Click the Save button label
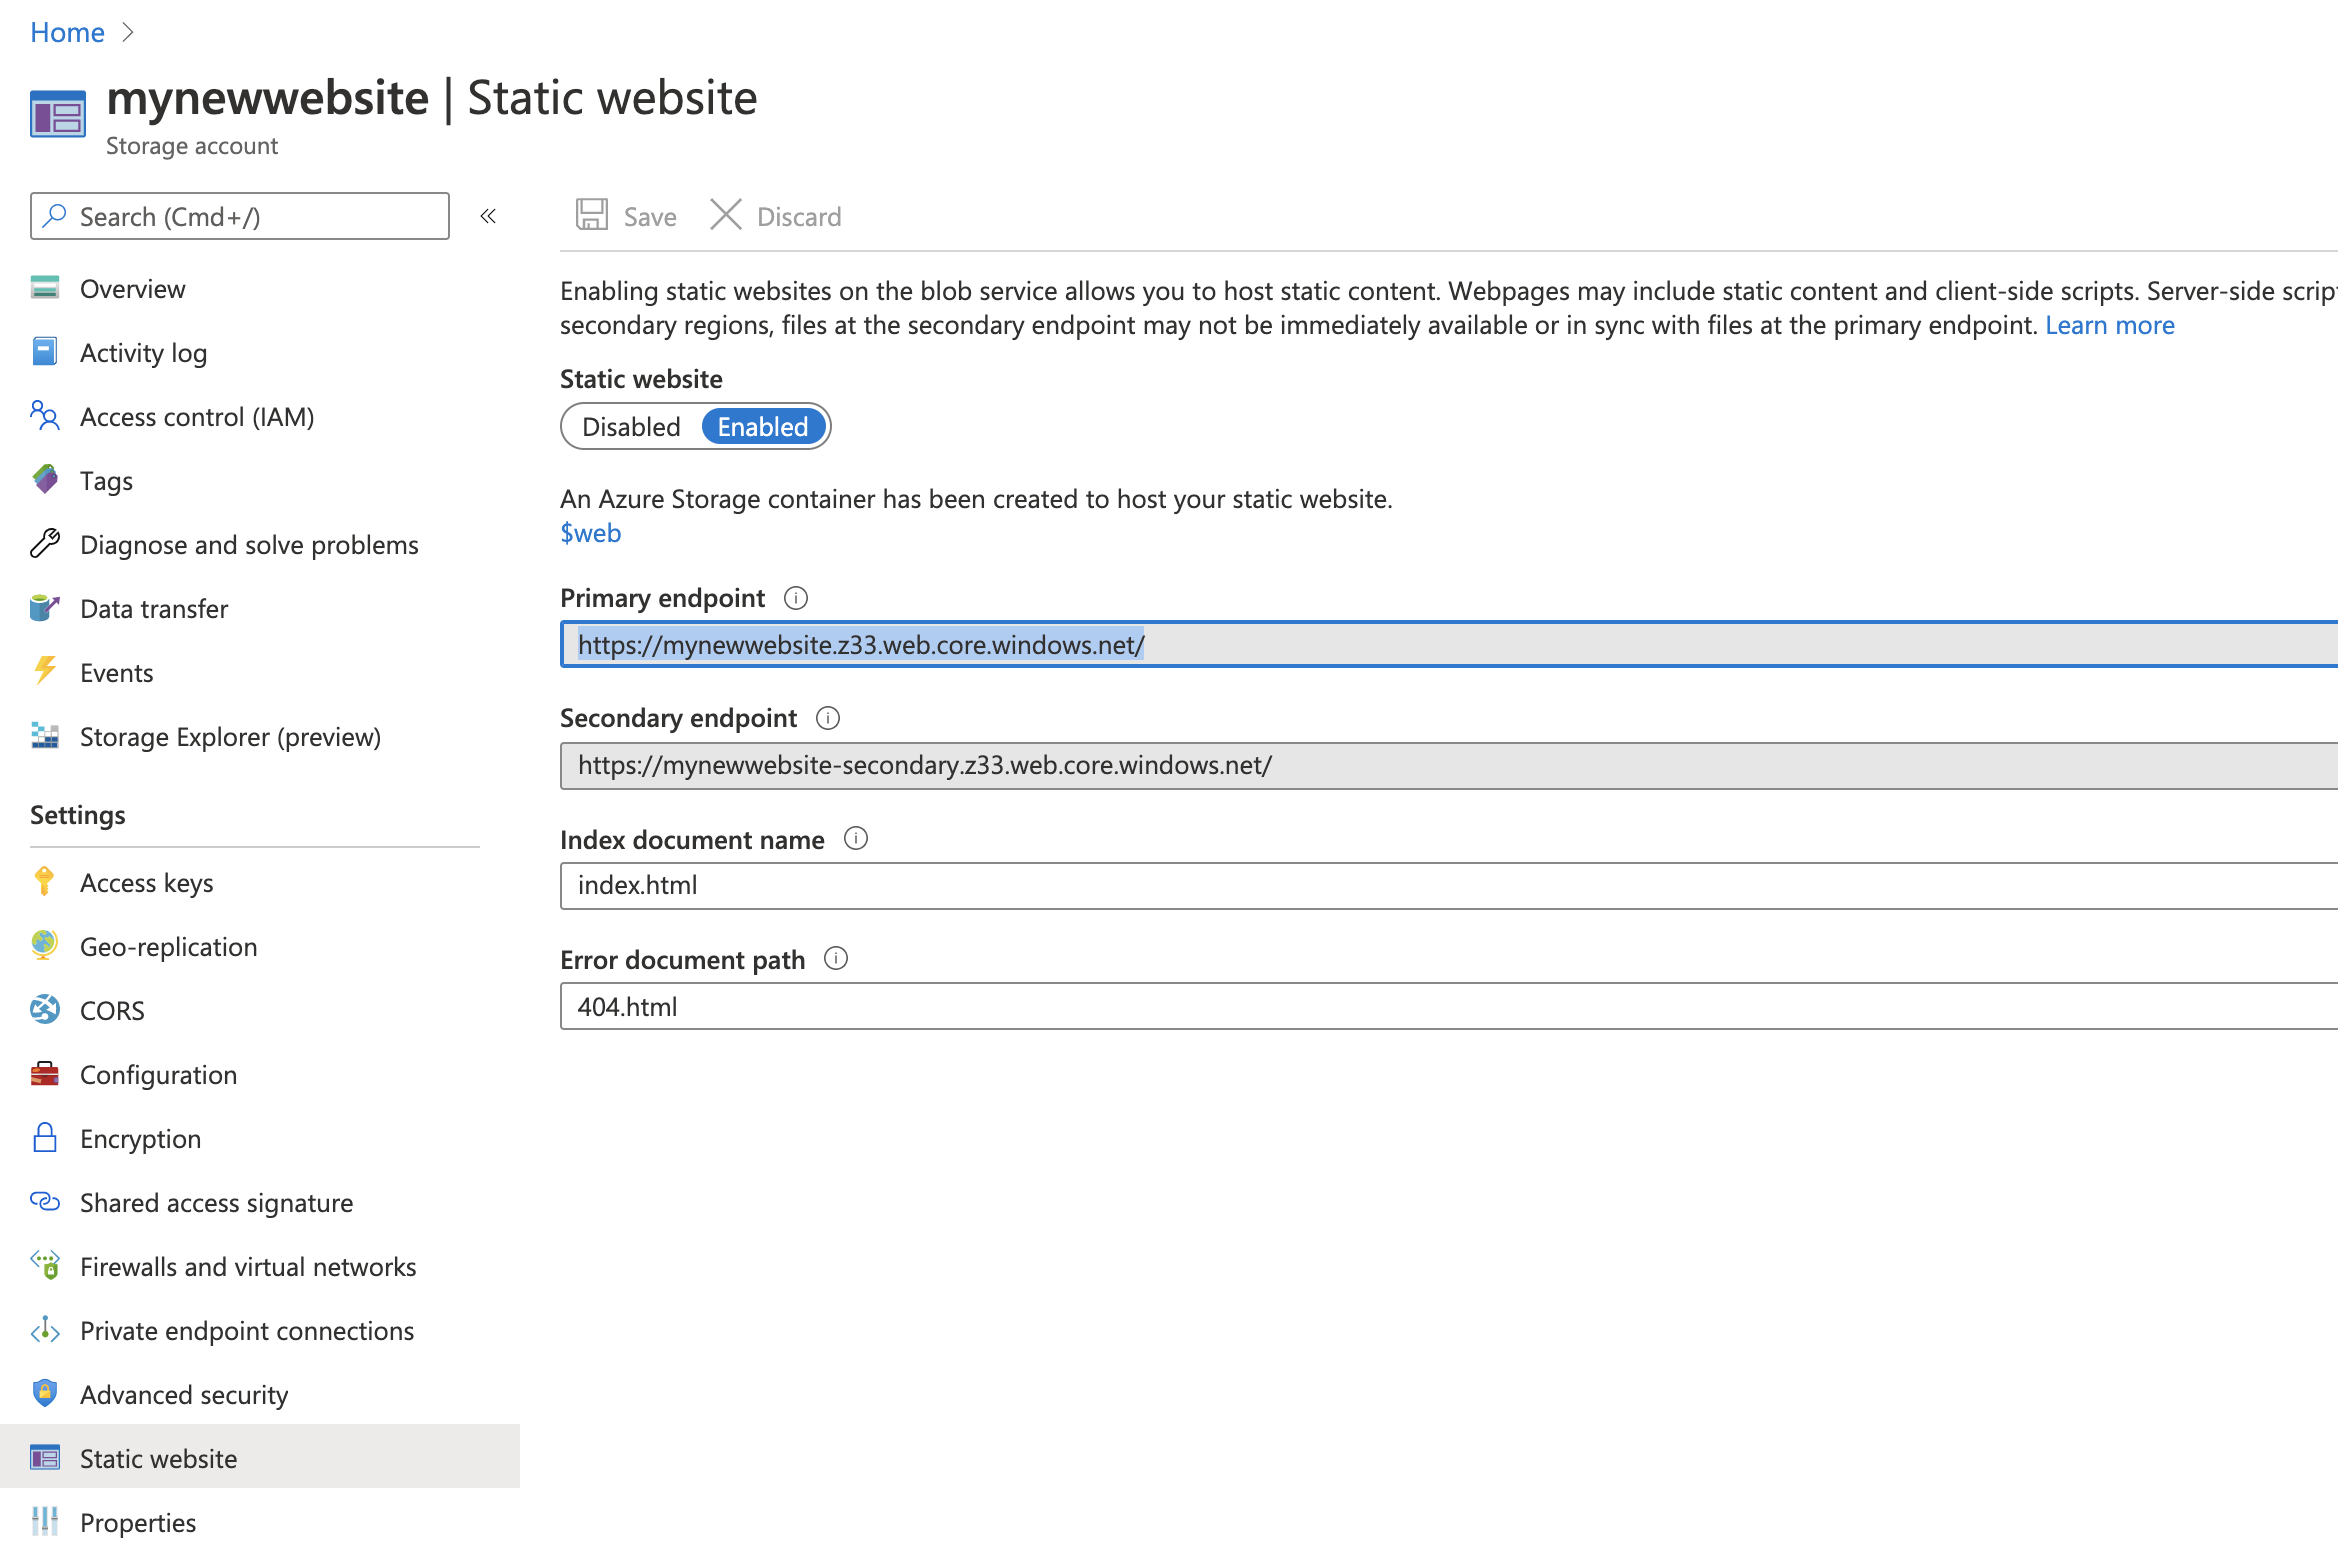The width and height of the screenshot is (2338, 1560). (650, 217)
